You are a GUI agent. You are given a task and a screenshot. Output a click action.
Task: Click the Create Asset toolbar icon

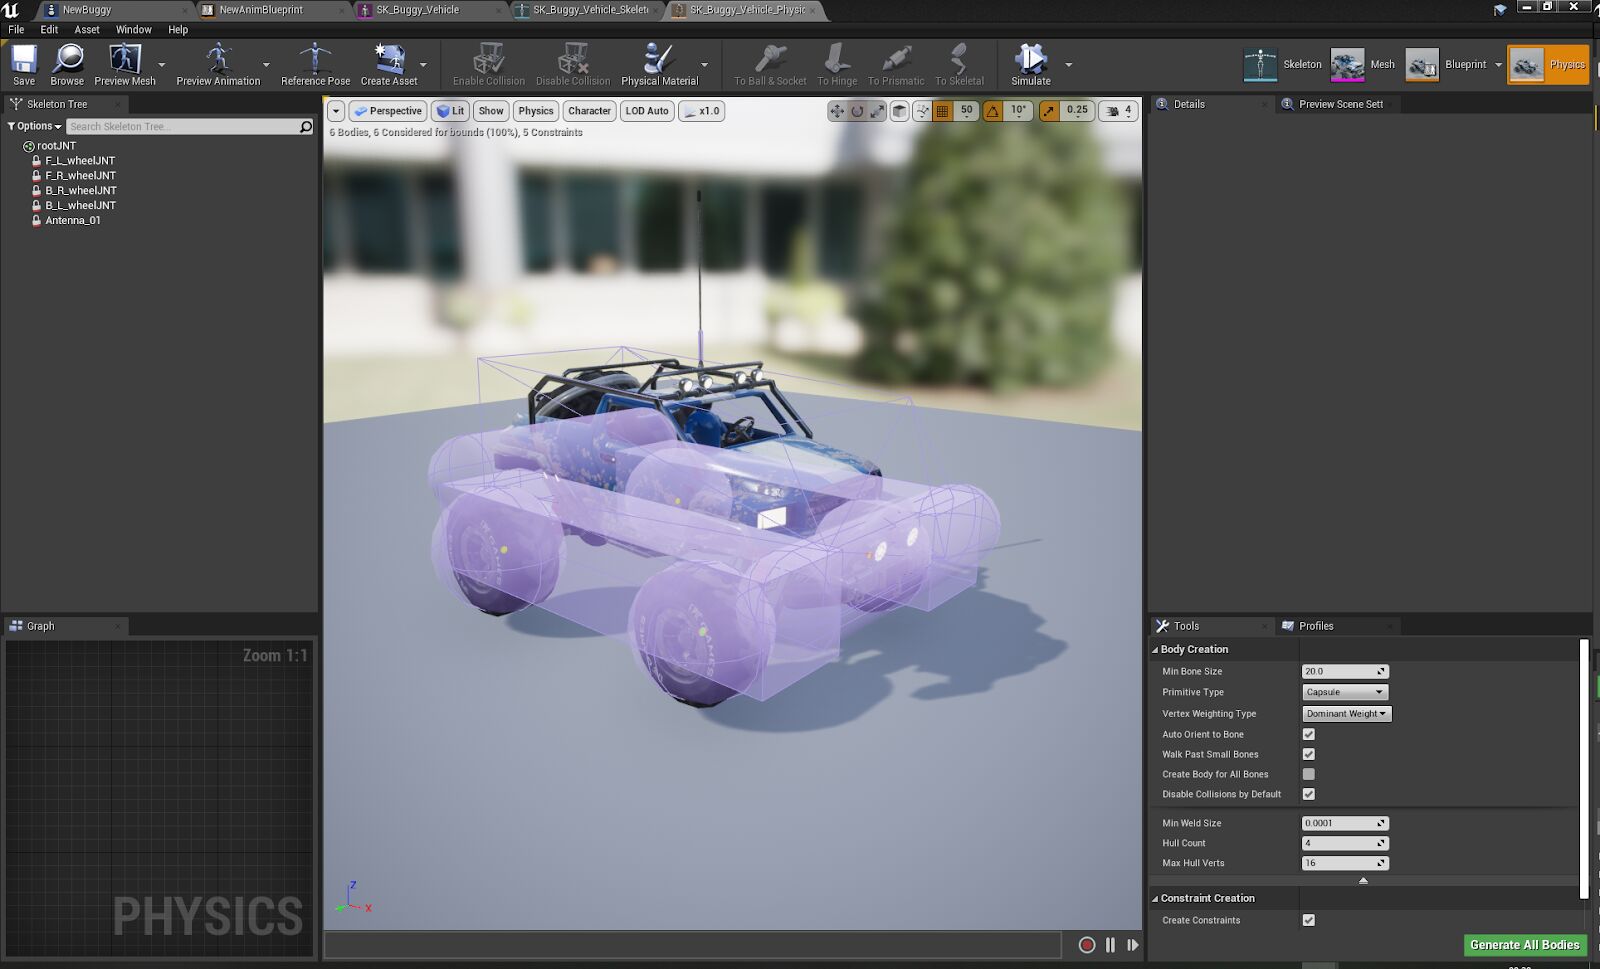(x=391, y=63)
